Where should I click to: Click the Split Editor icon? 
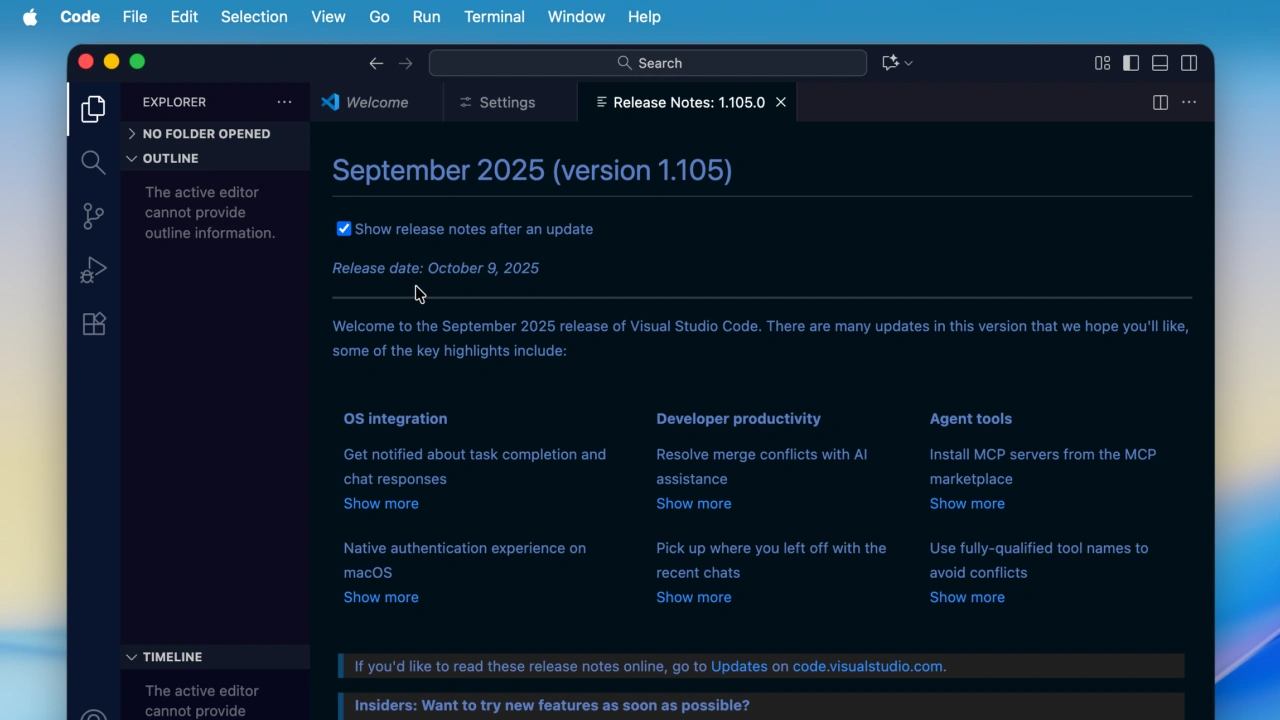pos(1160,102)
